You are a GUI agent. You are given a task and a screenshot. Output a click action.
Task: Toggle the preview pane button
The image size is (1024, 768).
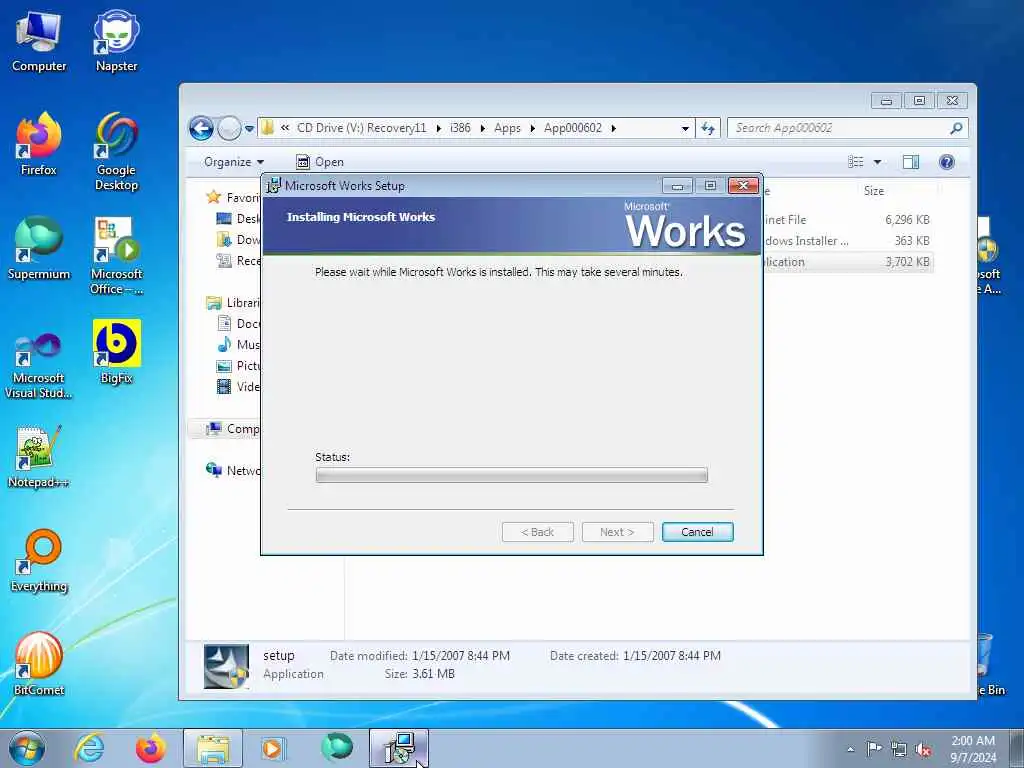click(x=911, y=162)
